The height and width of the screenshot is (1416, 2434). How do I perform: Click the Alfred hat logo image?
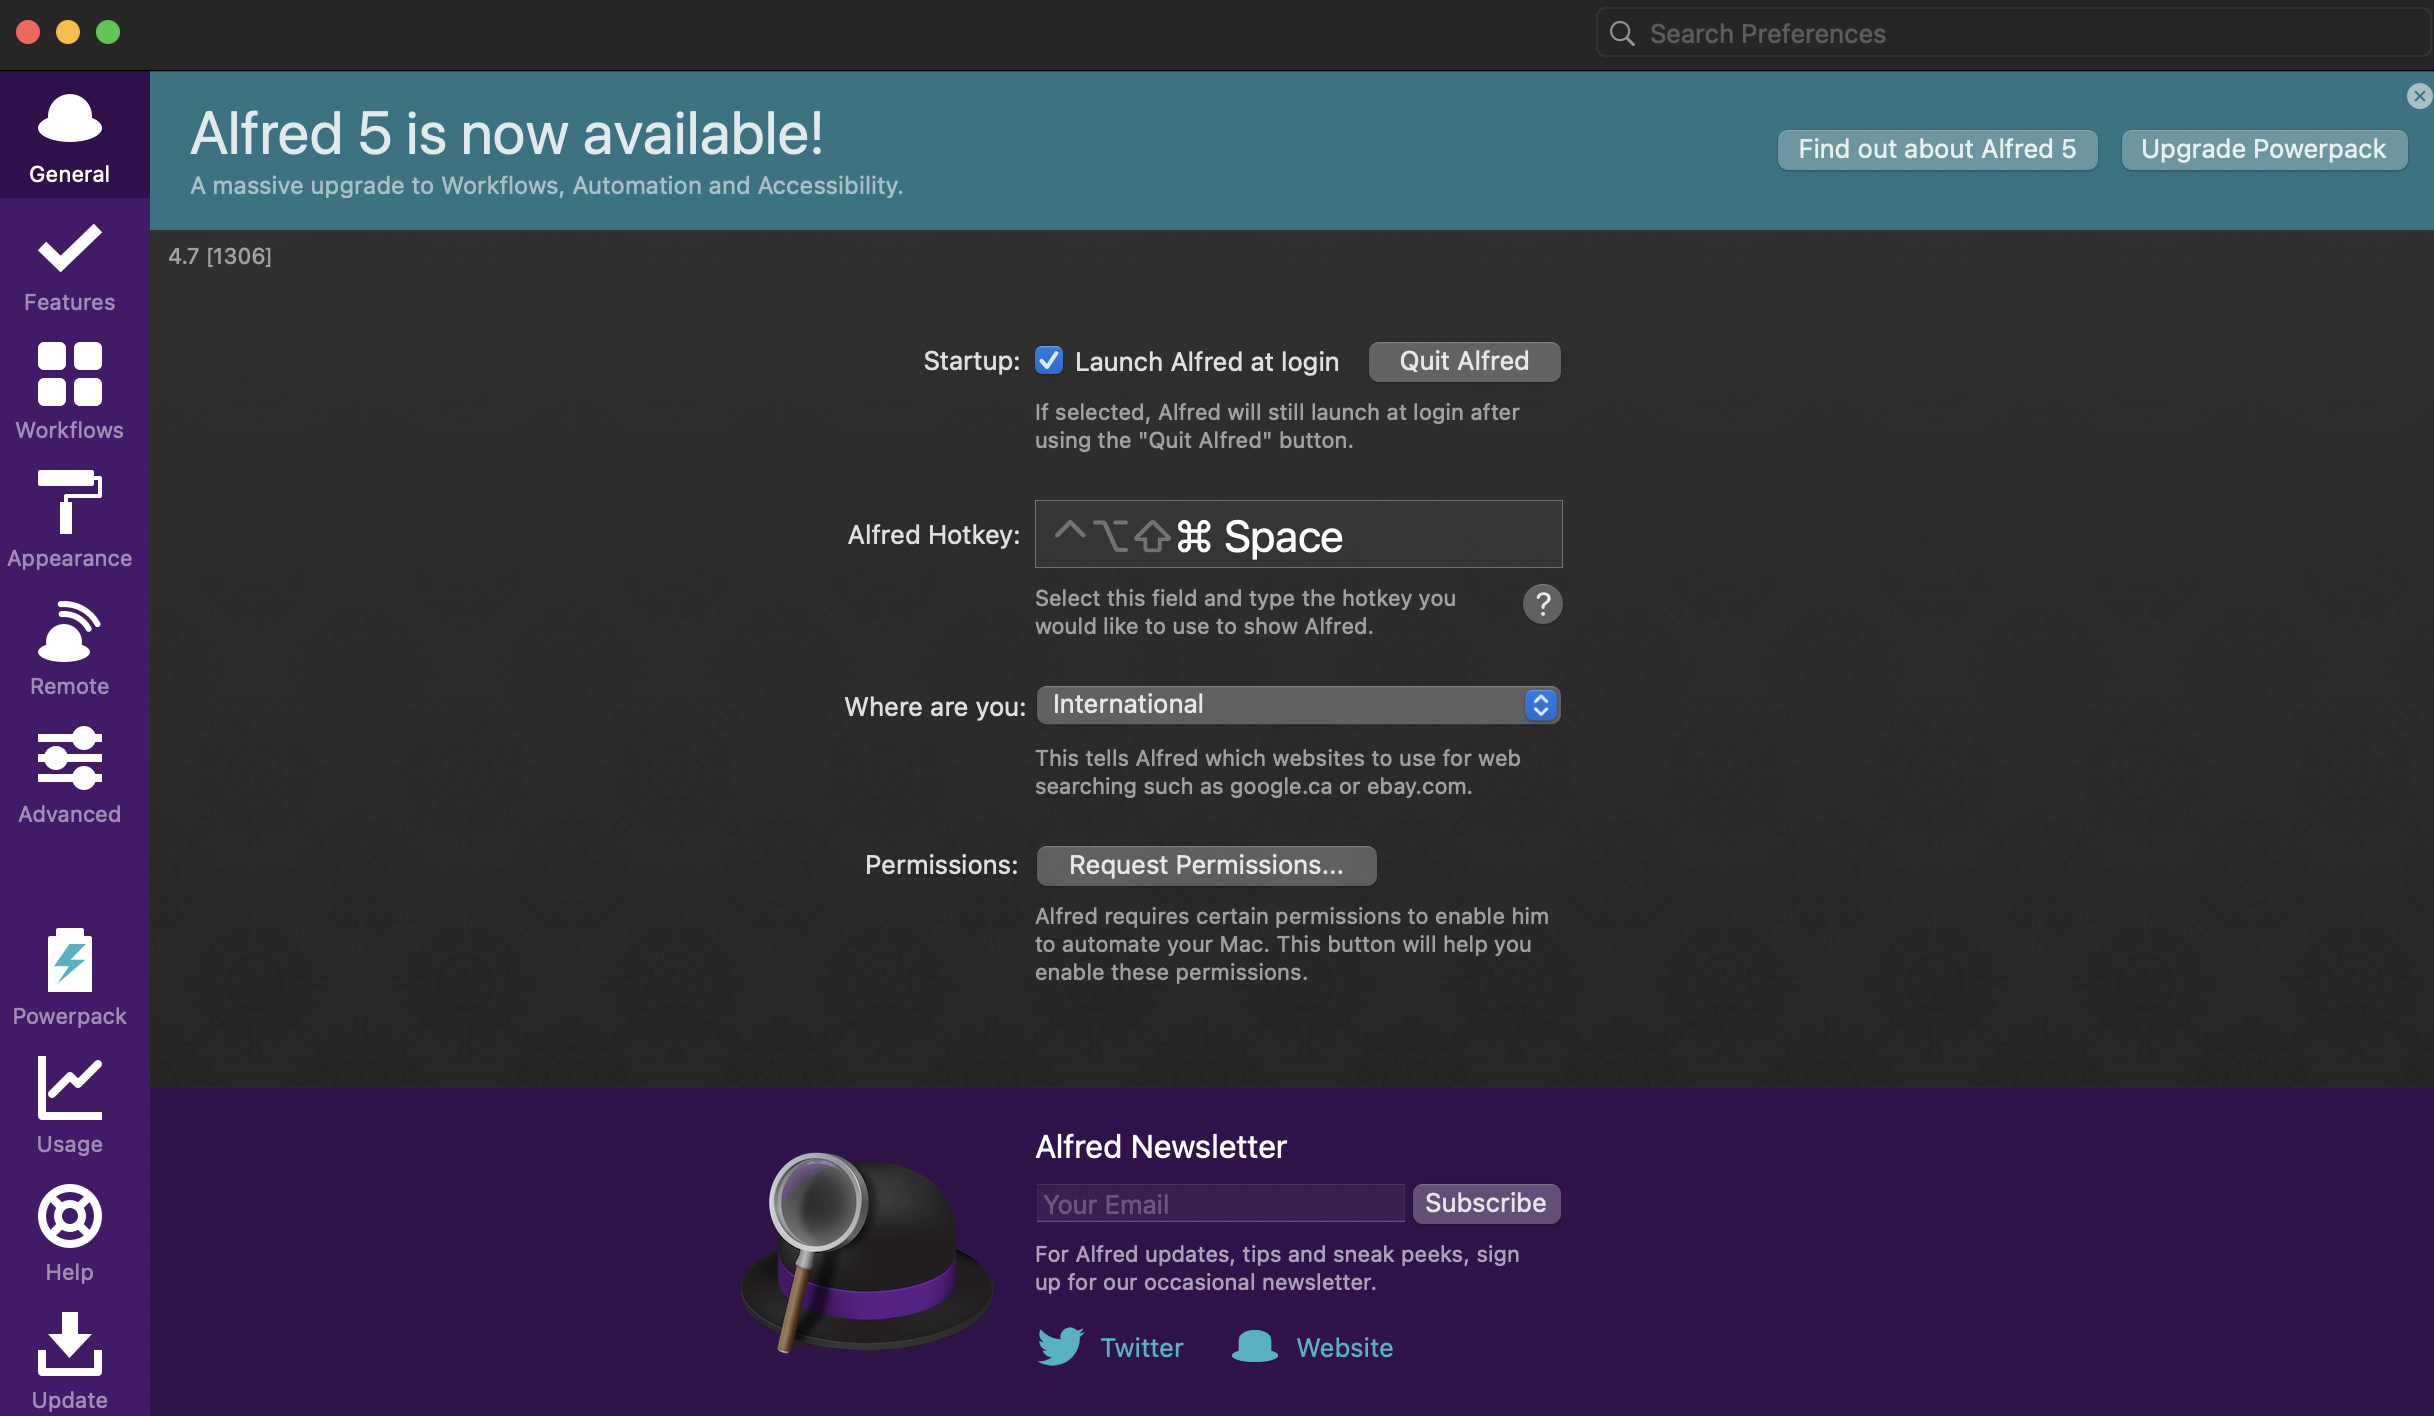pos(866,1252)
